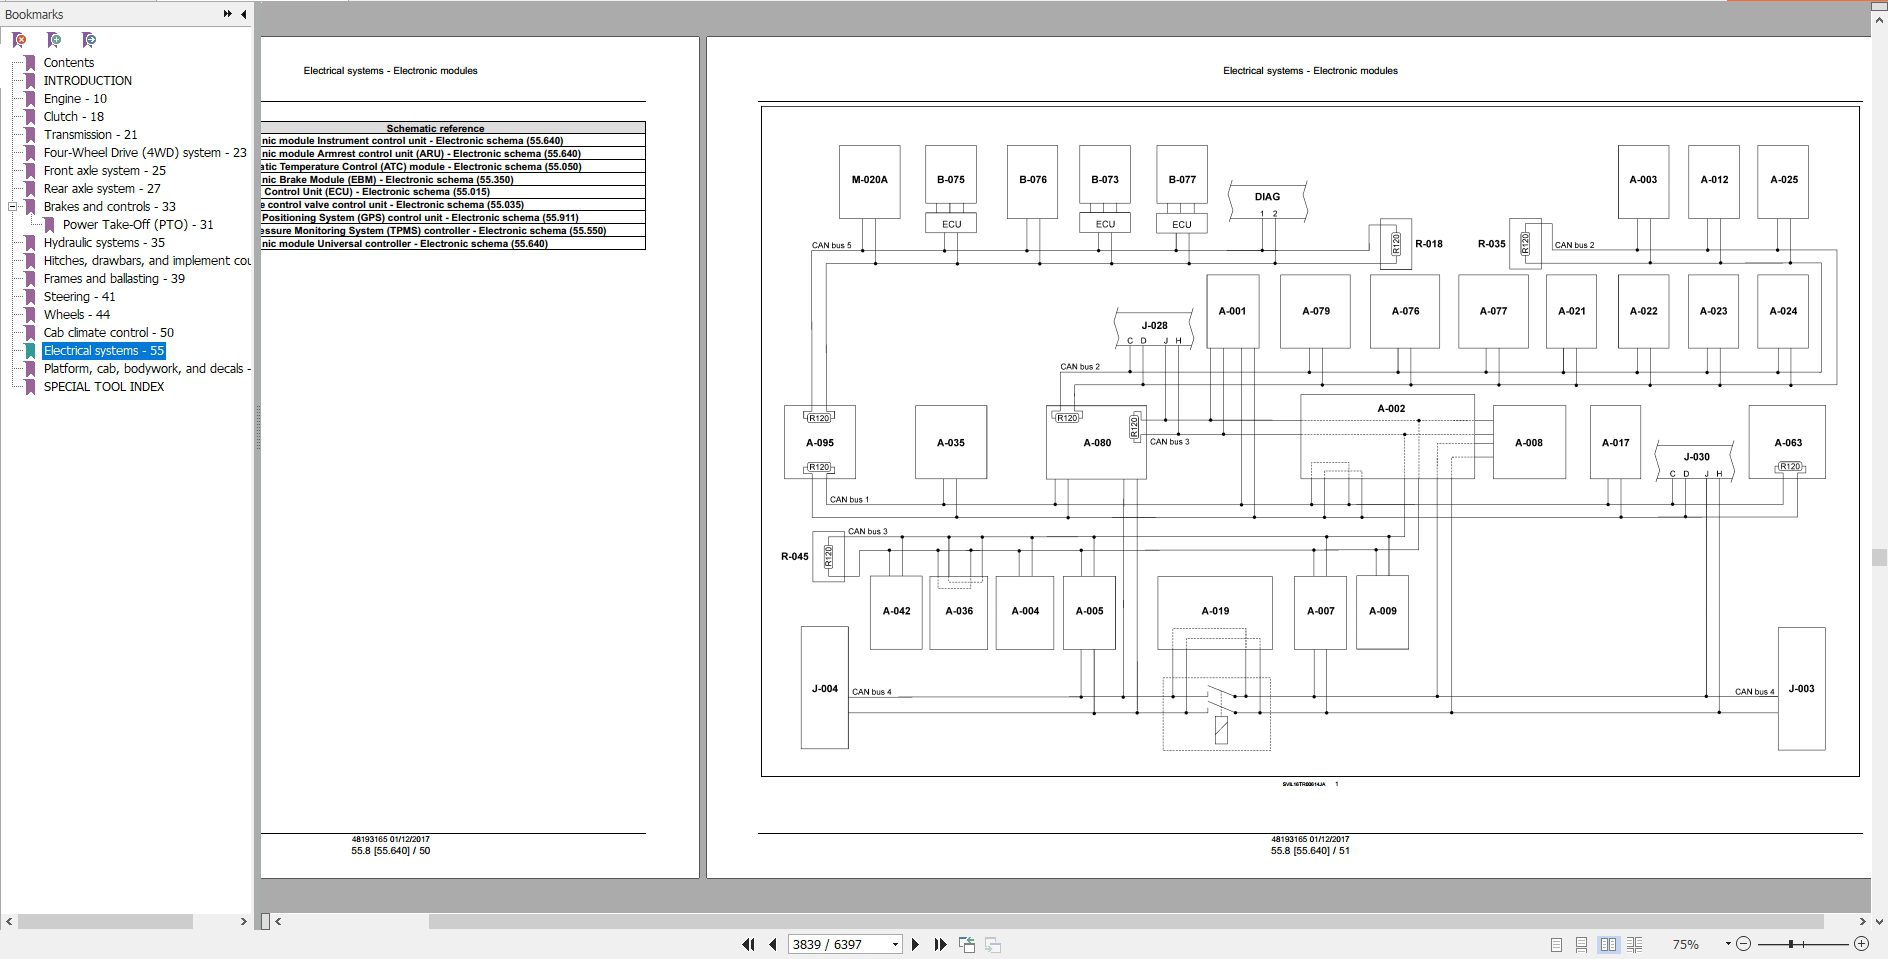Select the Cab climate control - 50 bookmark

click(108, 333)
